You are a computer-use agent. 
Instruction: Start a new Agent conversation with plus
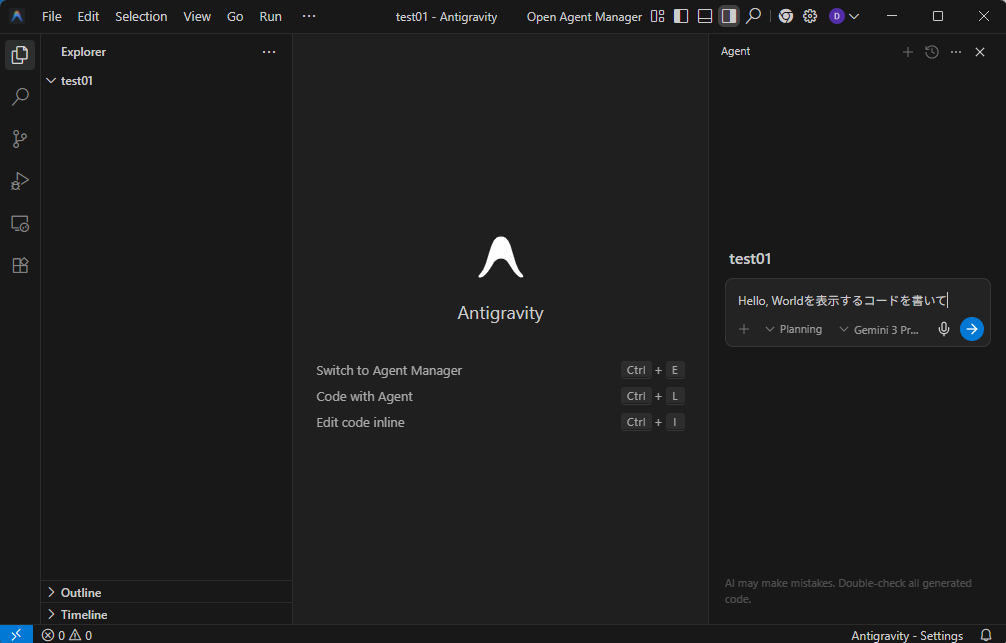coord(908,52)
